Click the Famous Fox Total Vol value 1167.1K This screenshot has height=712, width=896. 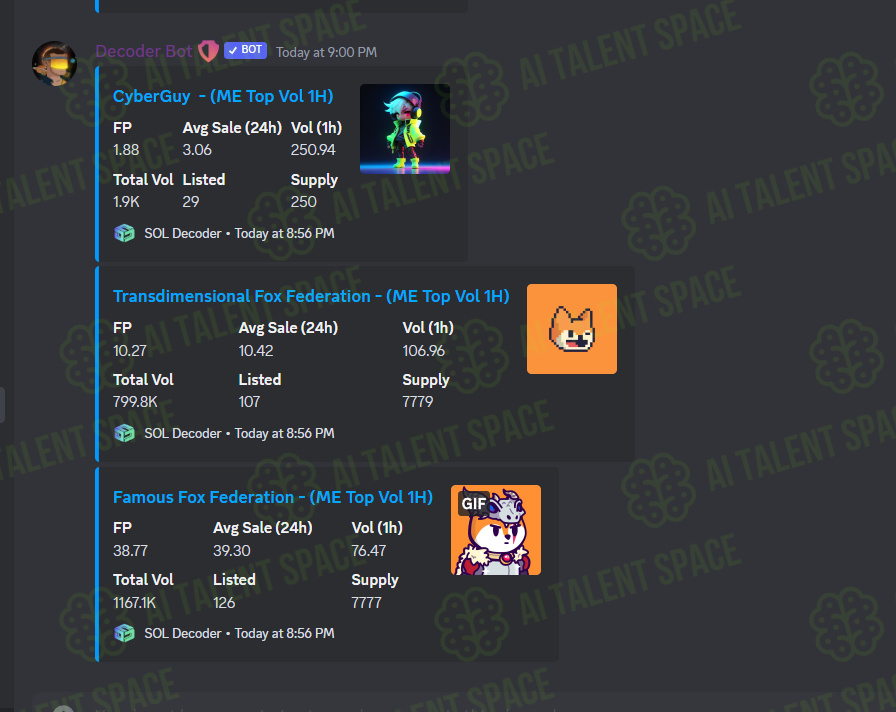[x=134, y=602]
